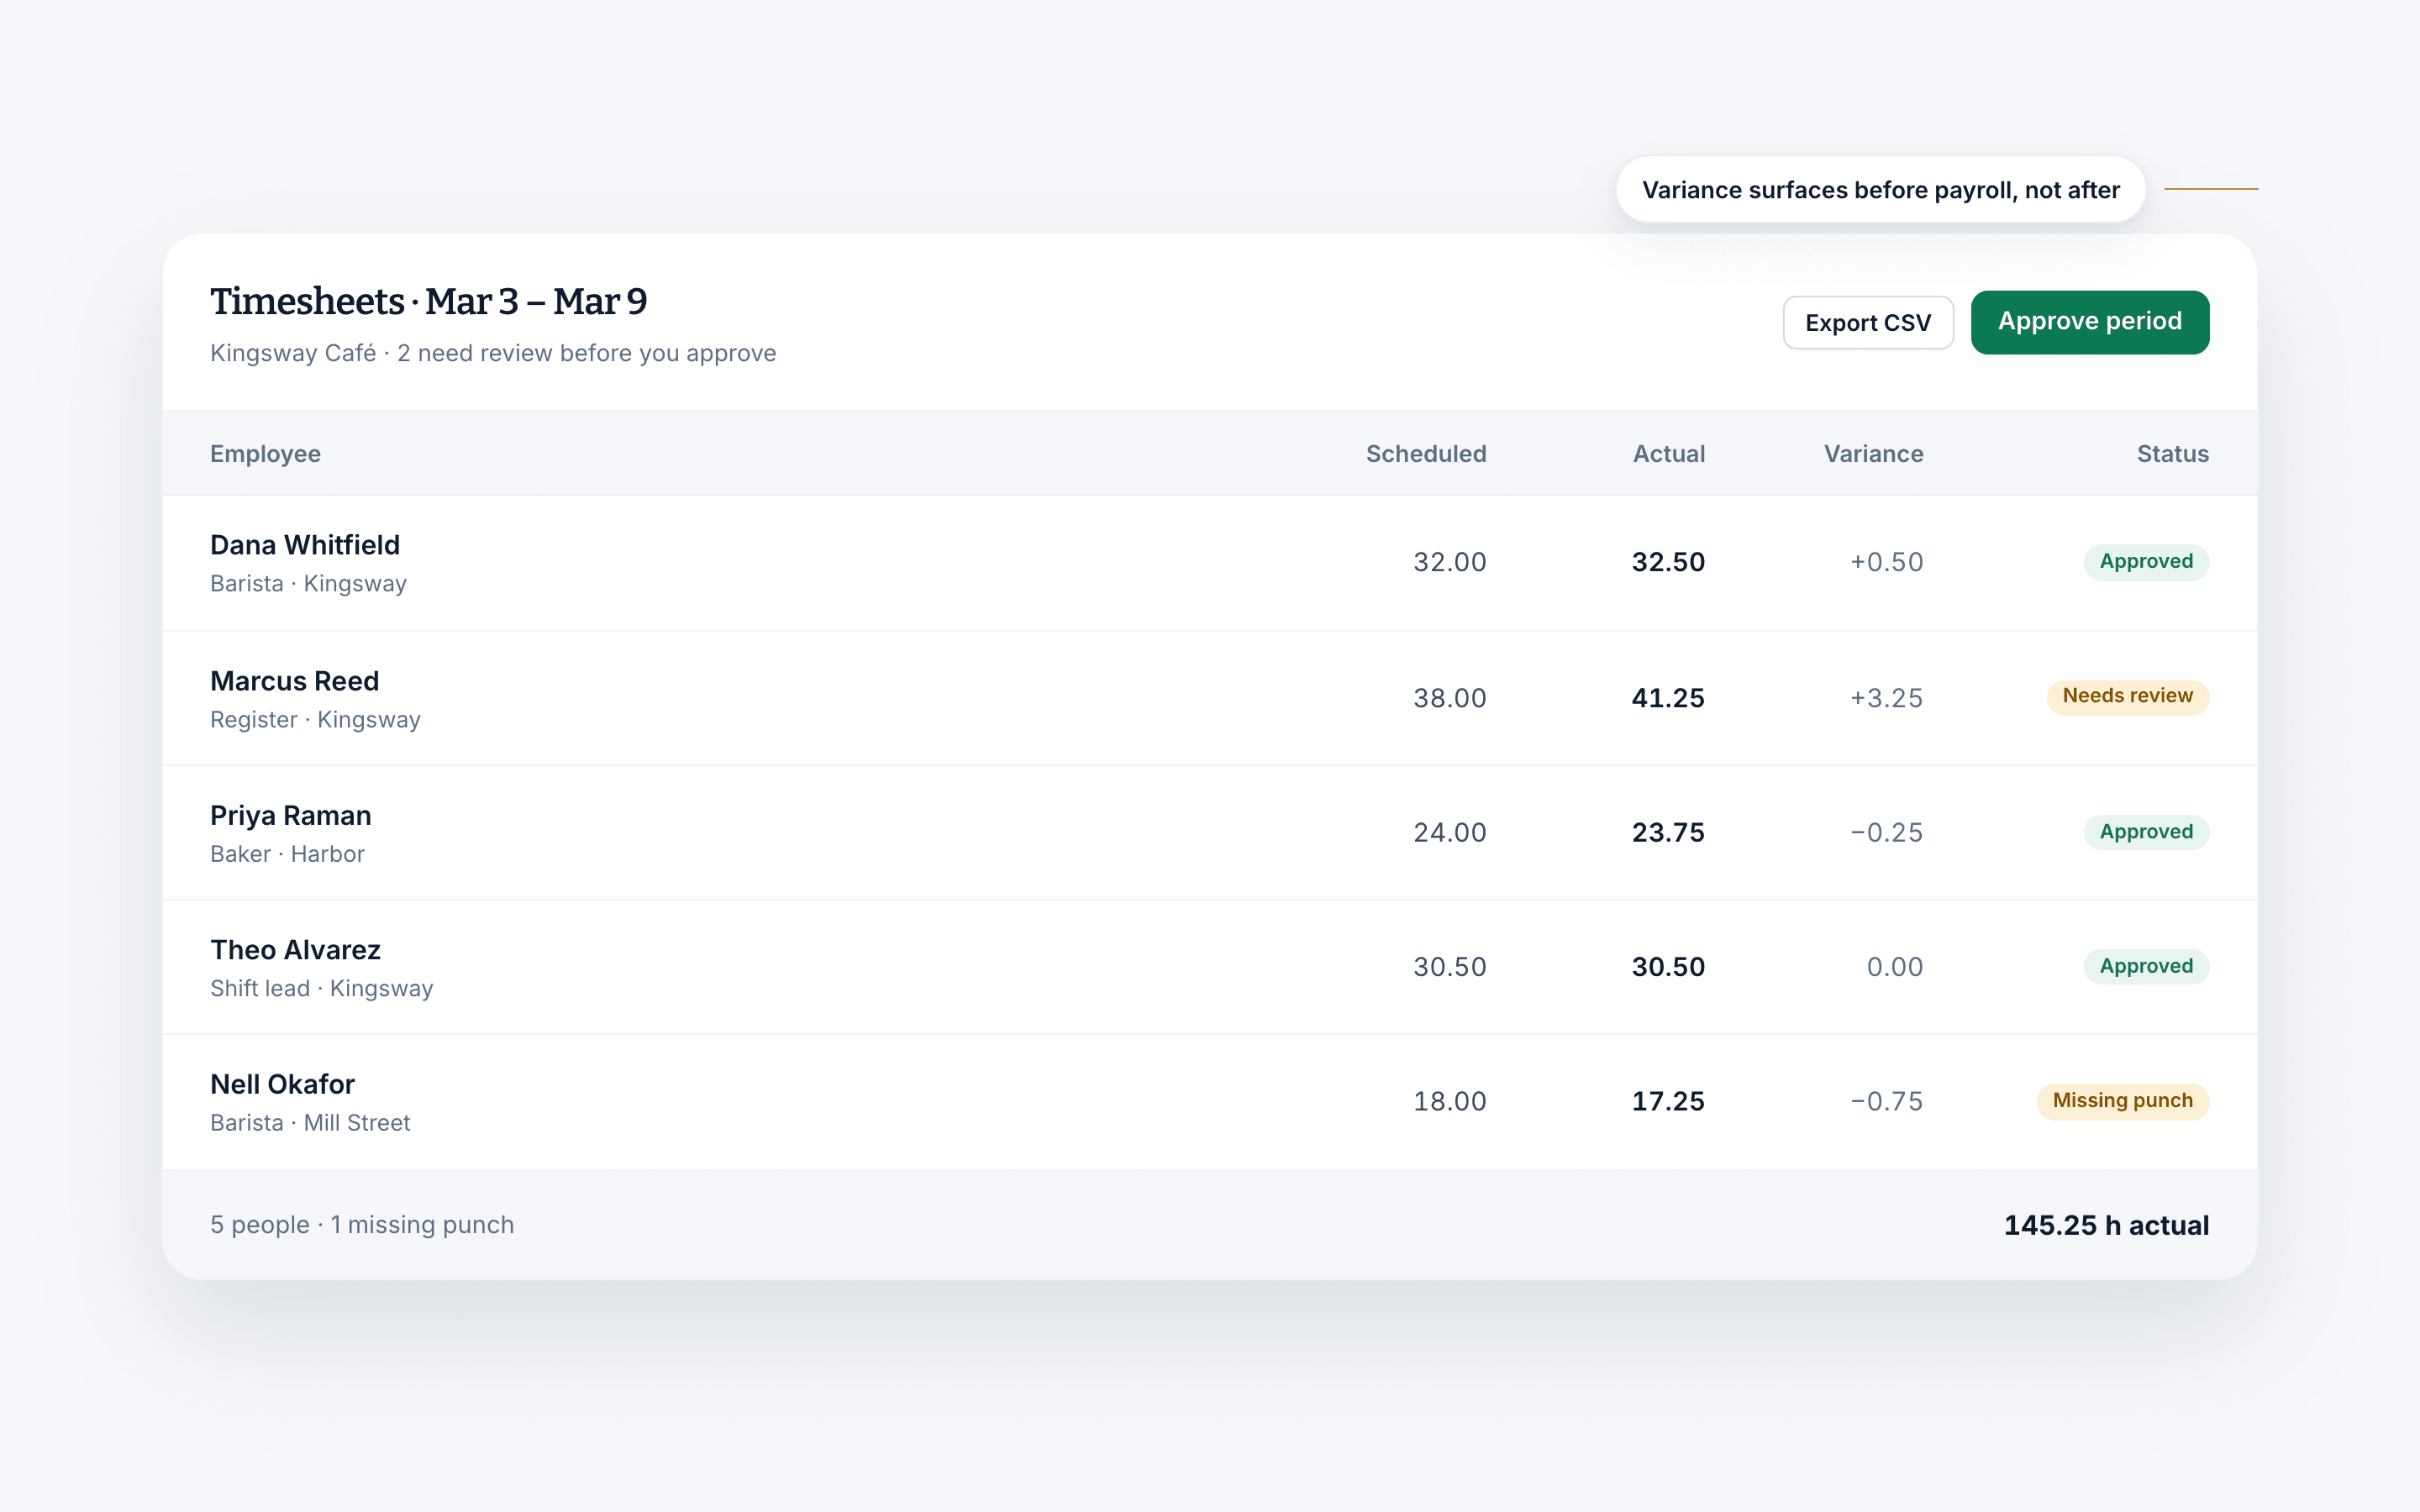Screen dimensions: 2420x1512
Task: Click Baker · Harbor role text
Action: (x=287, y=854)
